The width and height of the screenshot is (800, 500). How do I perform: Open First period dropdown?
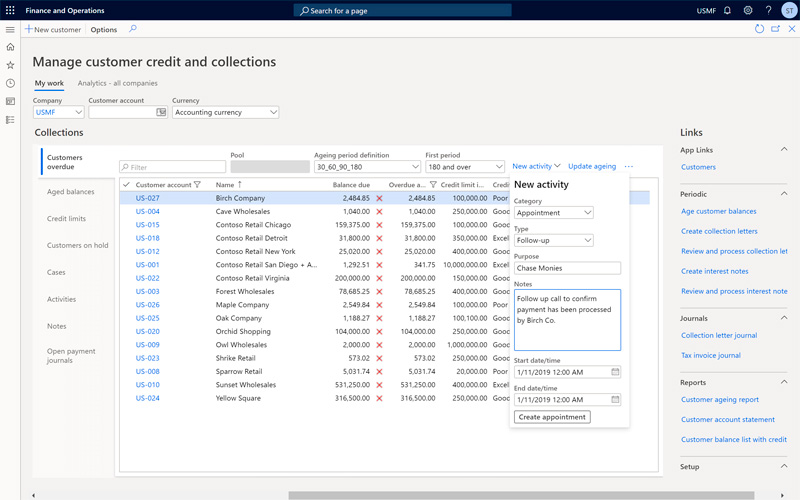(x=465, y=167)
